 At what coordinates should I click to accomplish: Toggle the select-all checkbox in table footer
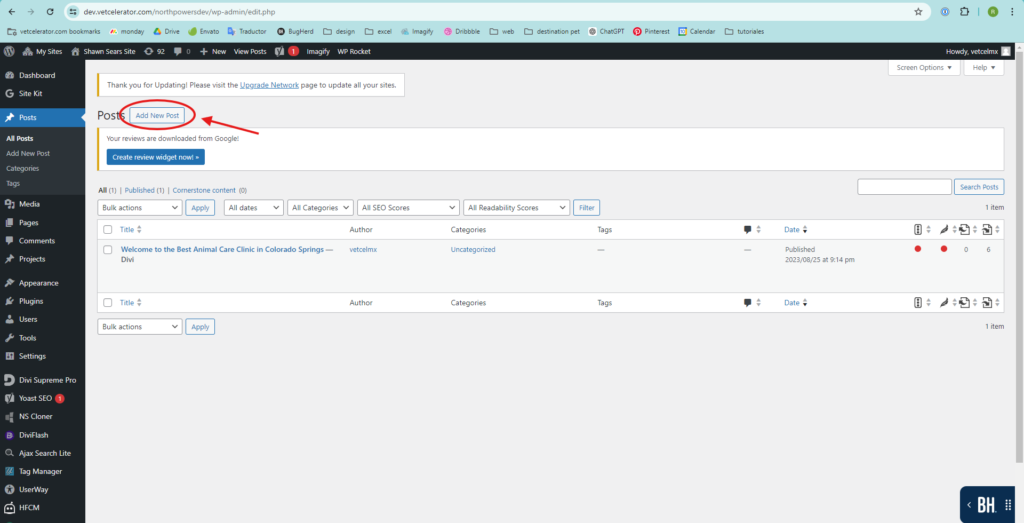pos(107,303)
